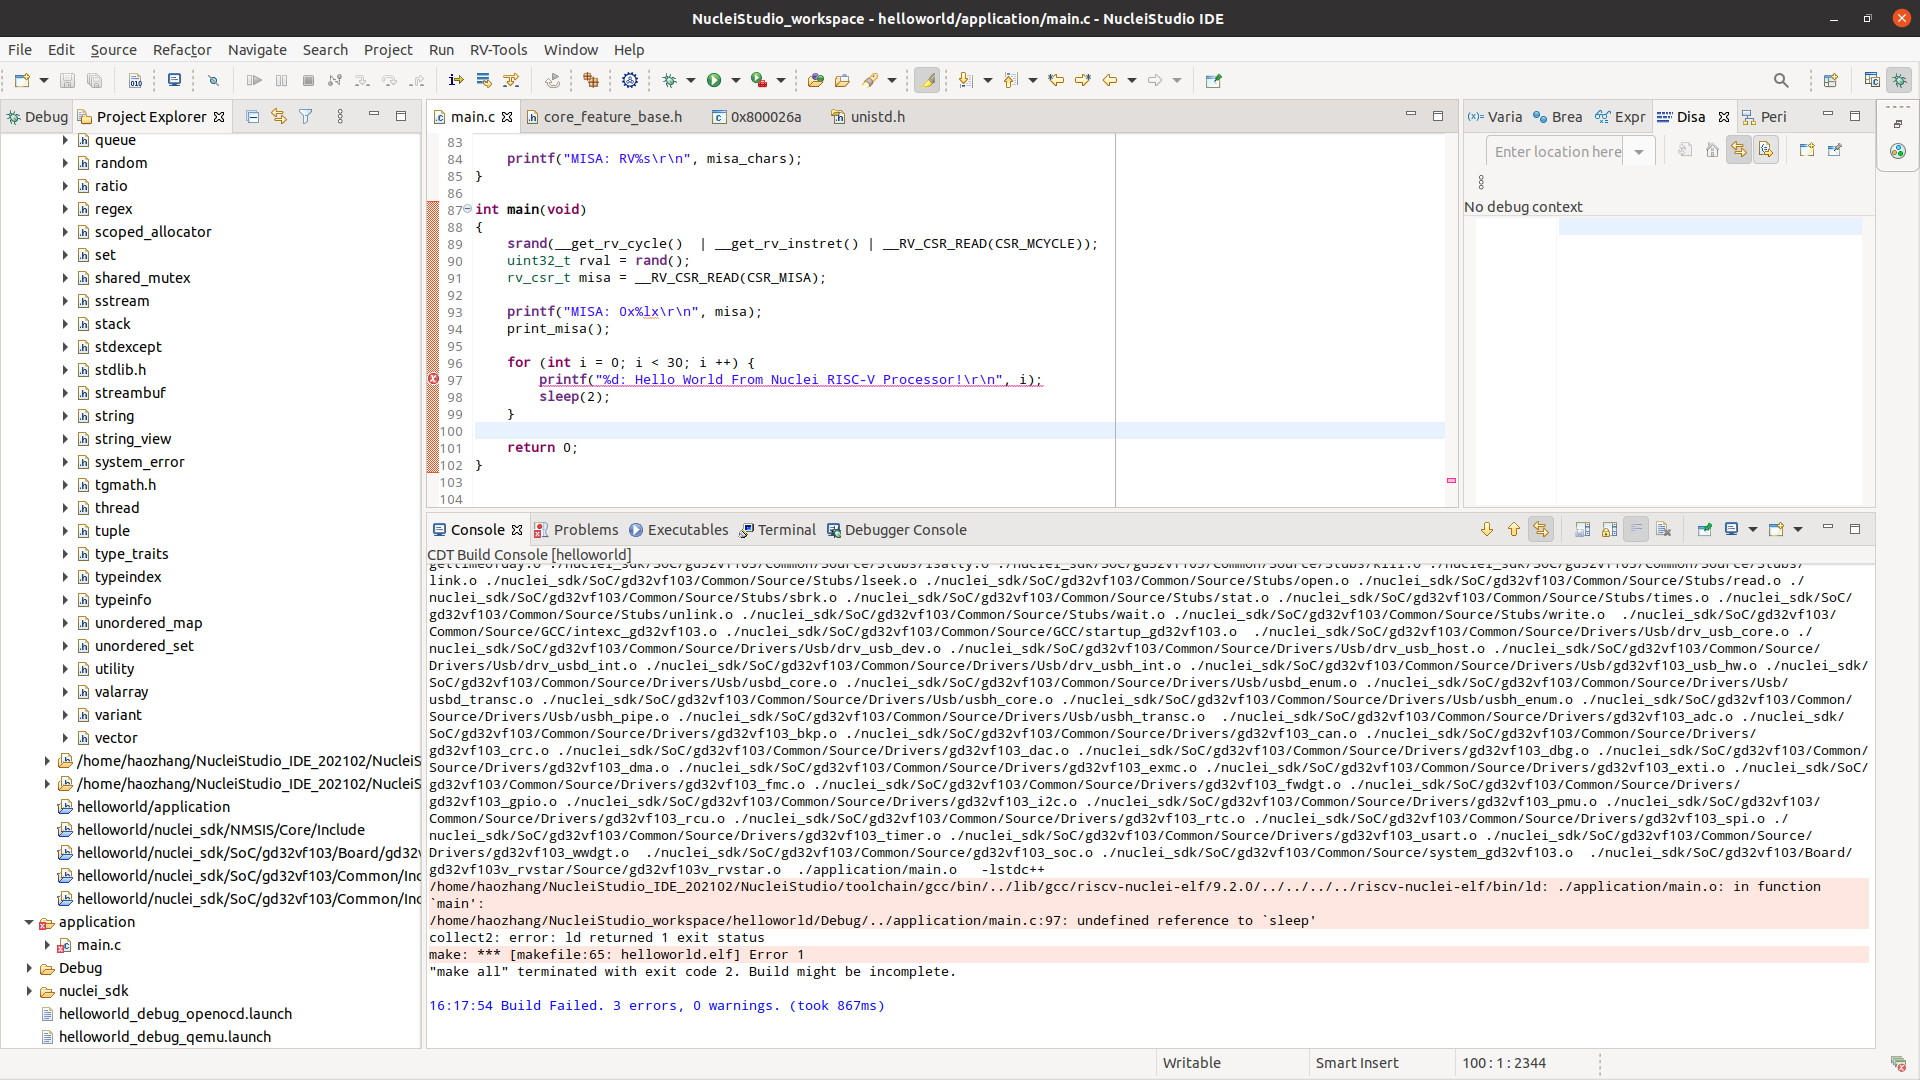Click the Terminate (stop) debug icon
The image size is (1920, 1080).
308,81
